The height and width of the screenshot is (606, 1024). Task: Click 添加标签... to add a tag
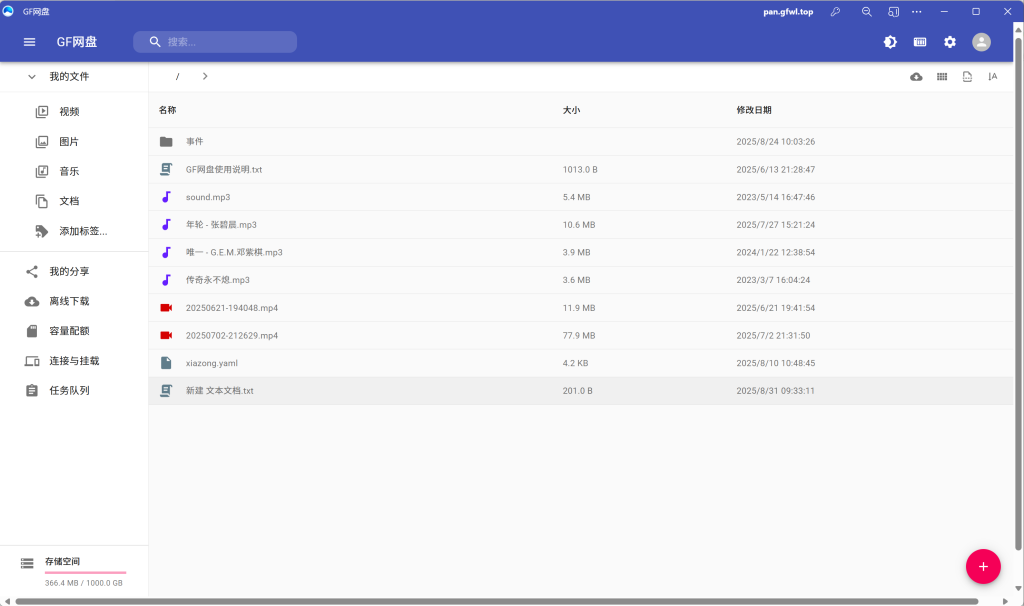pyautogui.click(x=82, y=231)
